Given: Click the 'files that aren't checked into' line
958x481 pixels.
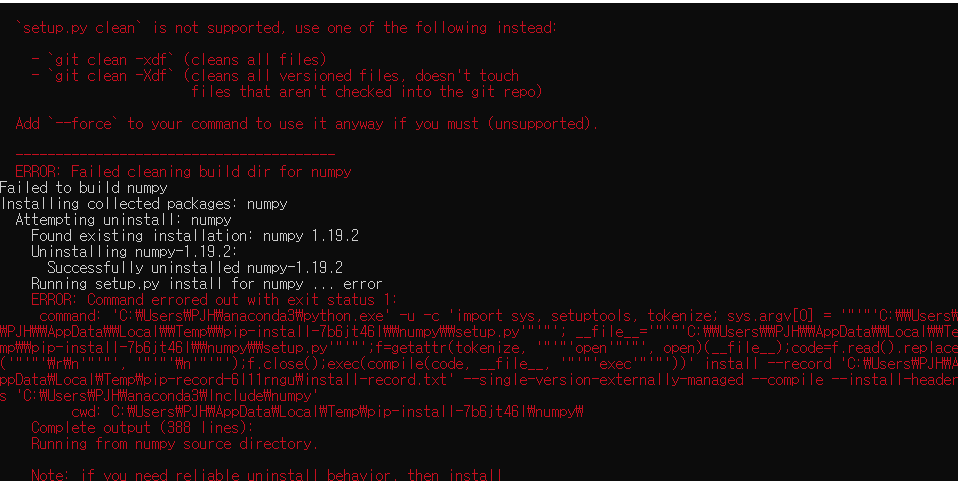Looking at the screenshot, I should pyautogui.click(x=366, y=92).
